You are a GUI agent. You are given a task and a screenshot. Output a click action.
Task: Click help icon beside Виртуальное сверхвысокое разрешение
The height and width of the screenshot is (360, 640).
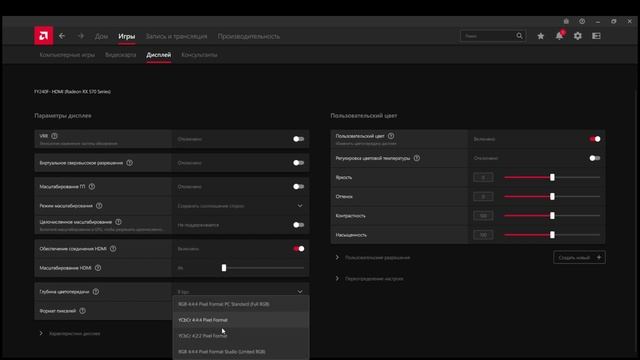coord(129,163)
